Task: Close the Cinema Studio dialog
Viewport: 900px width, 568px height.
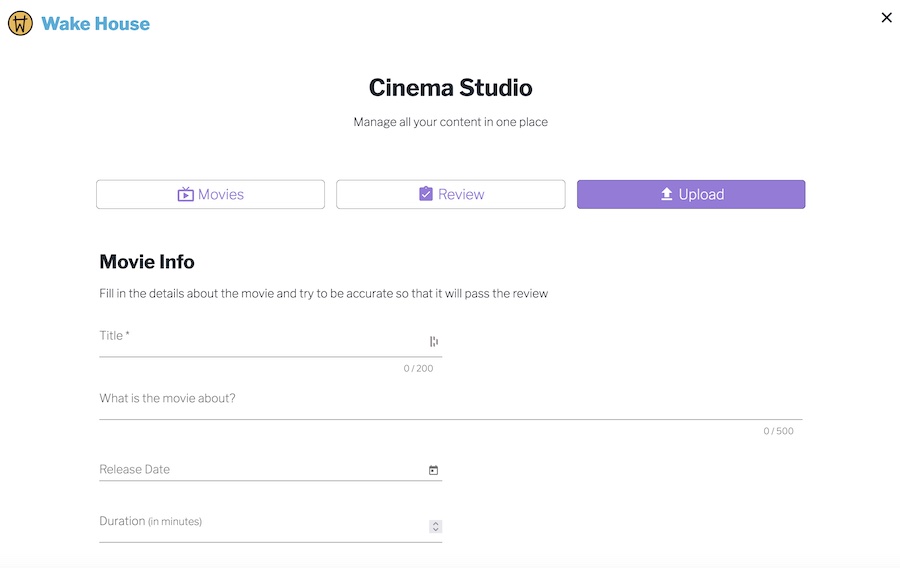Action: [x=886, y=18]
